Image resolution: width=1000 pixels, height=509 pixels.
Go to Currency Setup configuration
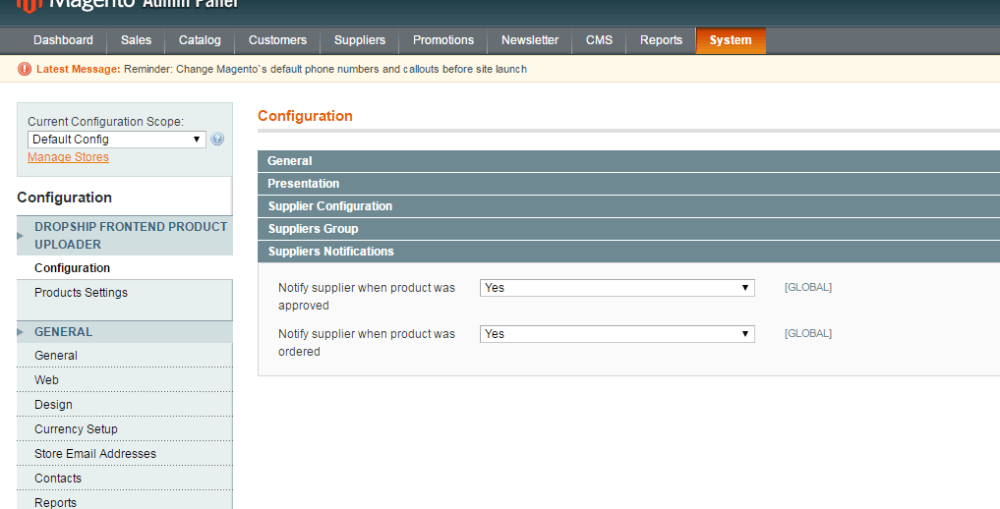[x=76, y=429]
